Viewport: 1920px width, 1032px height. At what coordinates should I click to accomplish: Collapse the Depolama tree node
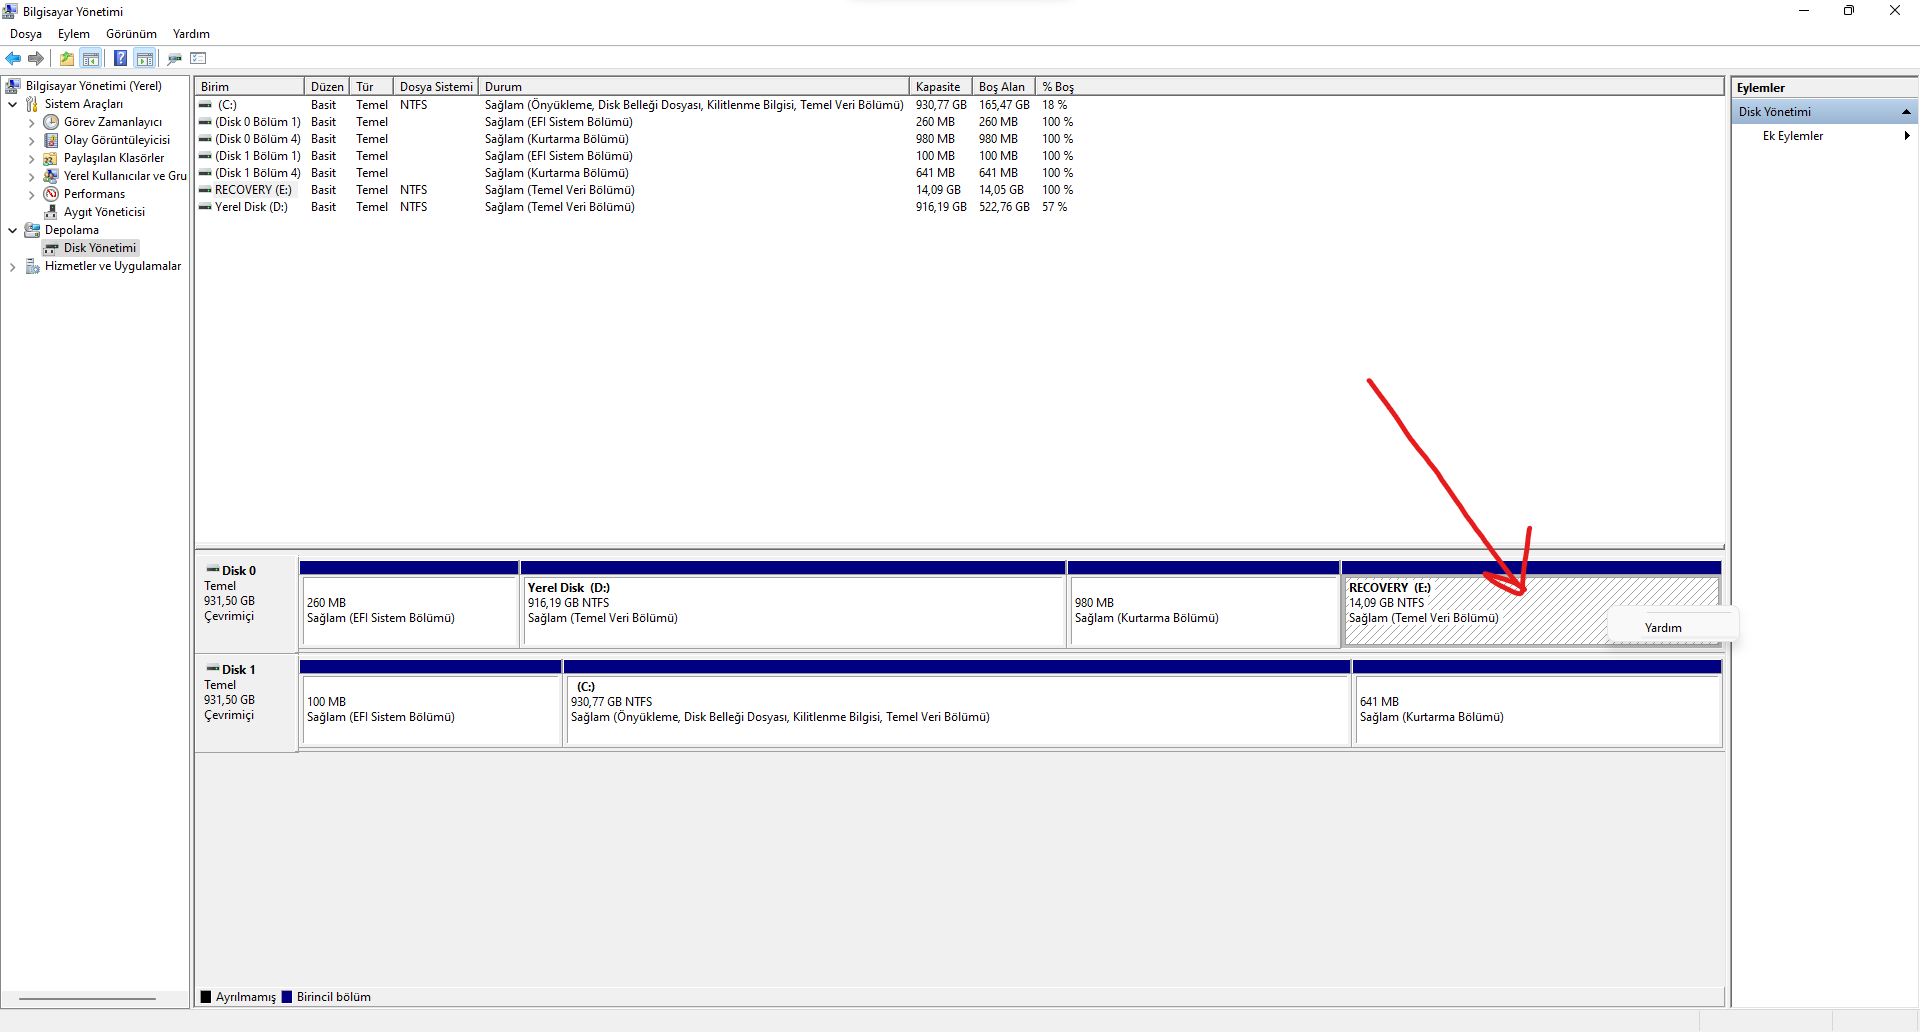point(12,230)
